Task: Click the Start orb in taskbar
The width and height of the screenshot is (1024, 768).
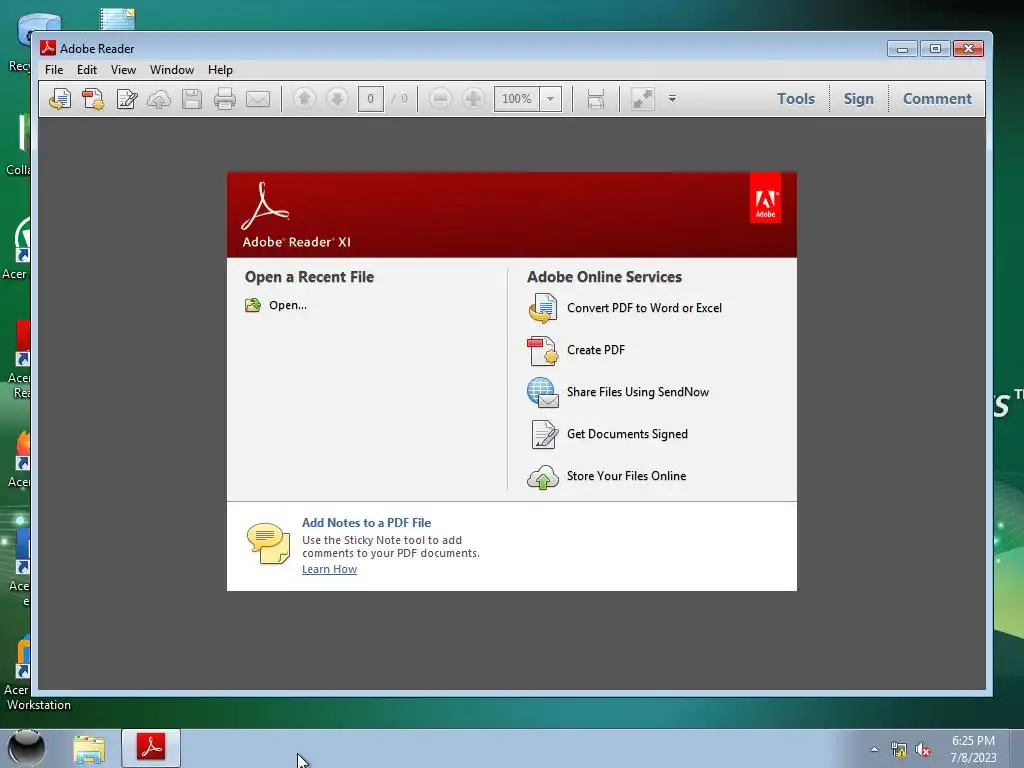Action: (26, 748)
